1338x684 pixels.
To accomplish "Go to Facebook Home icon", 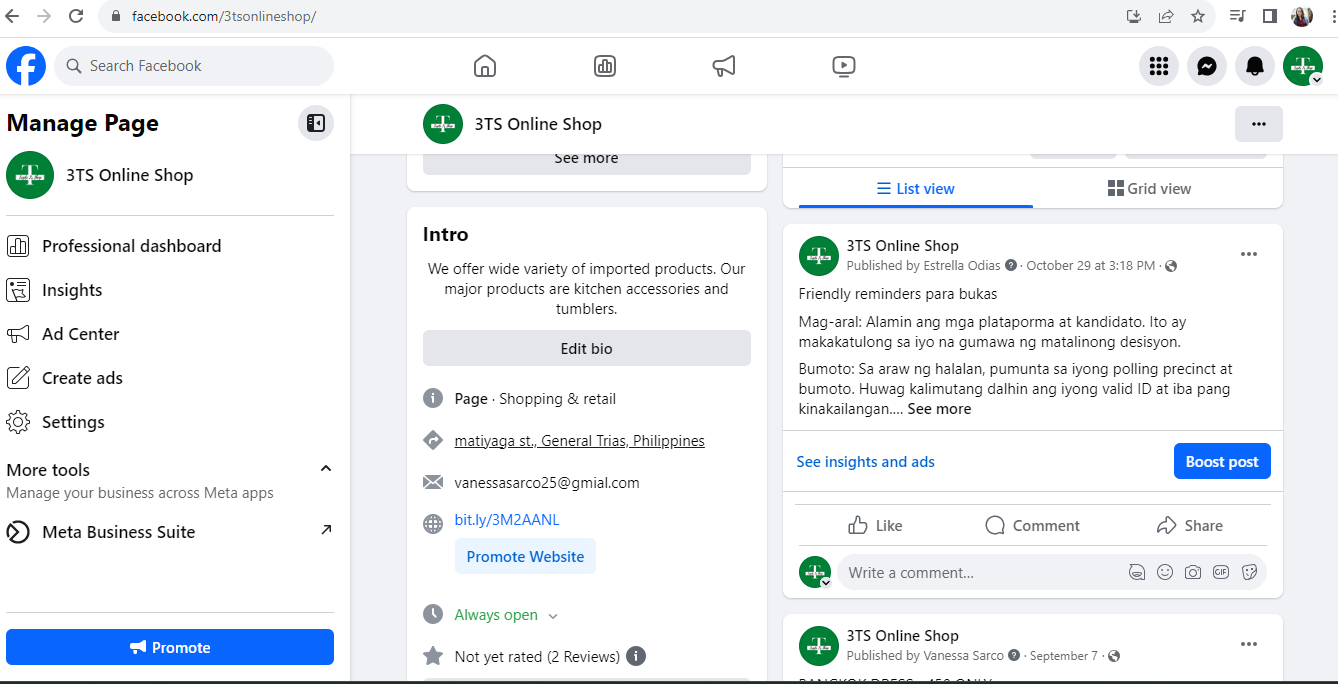I will click(485, 66).
